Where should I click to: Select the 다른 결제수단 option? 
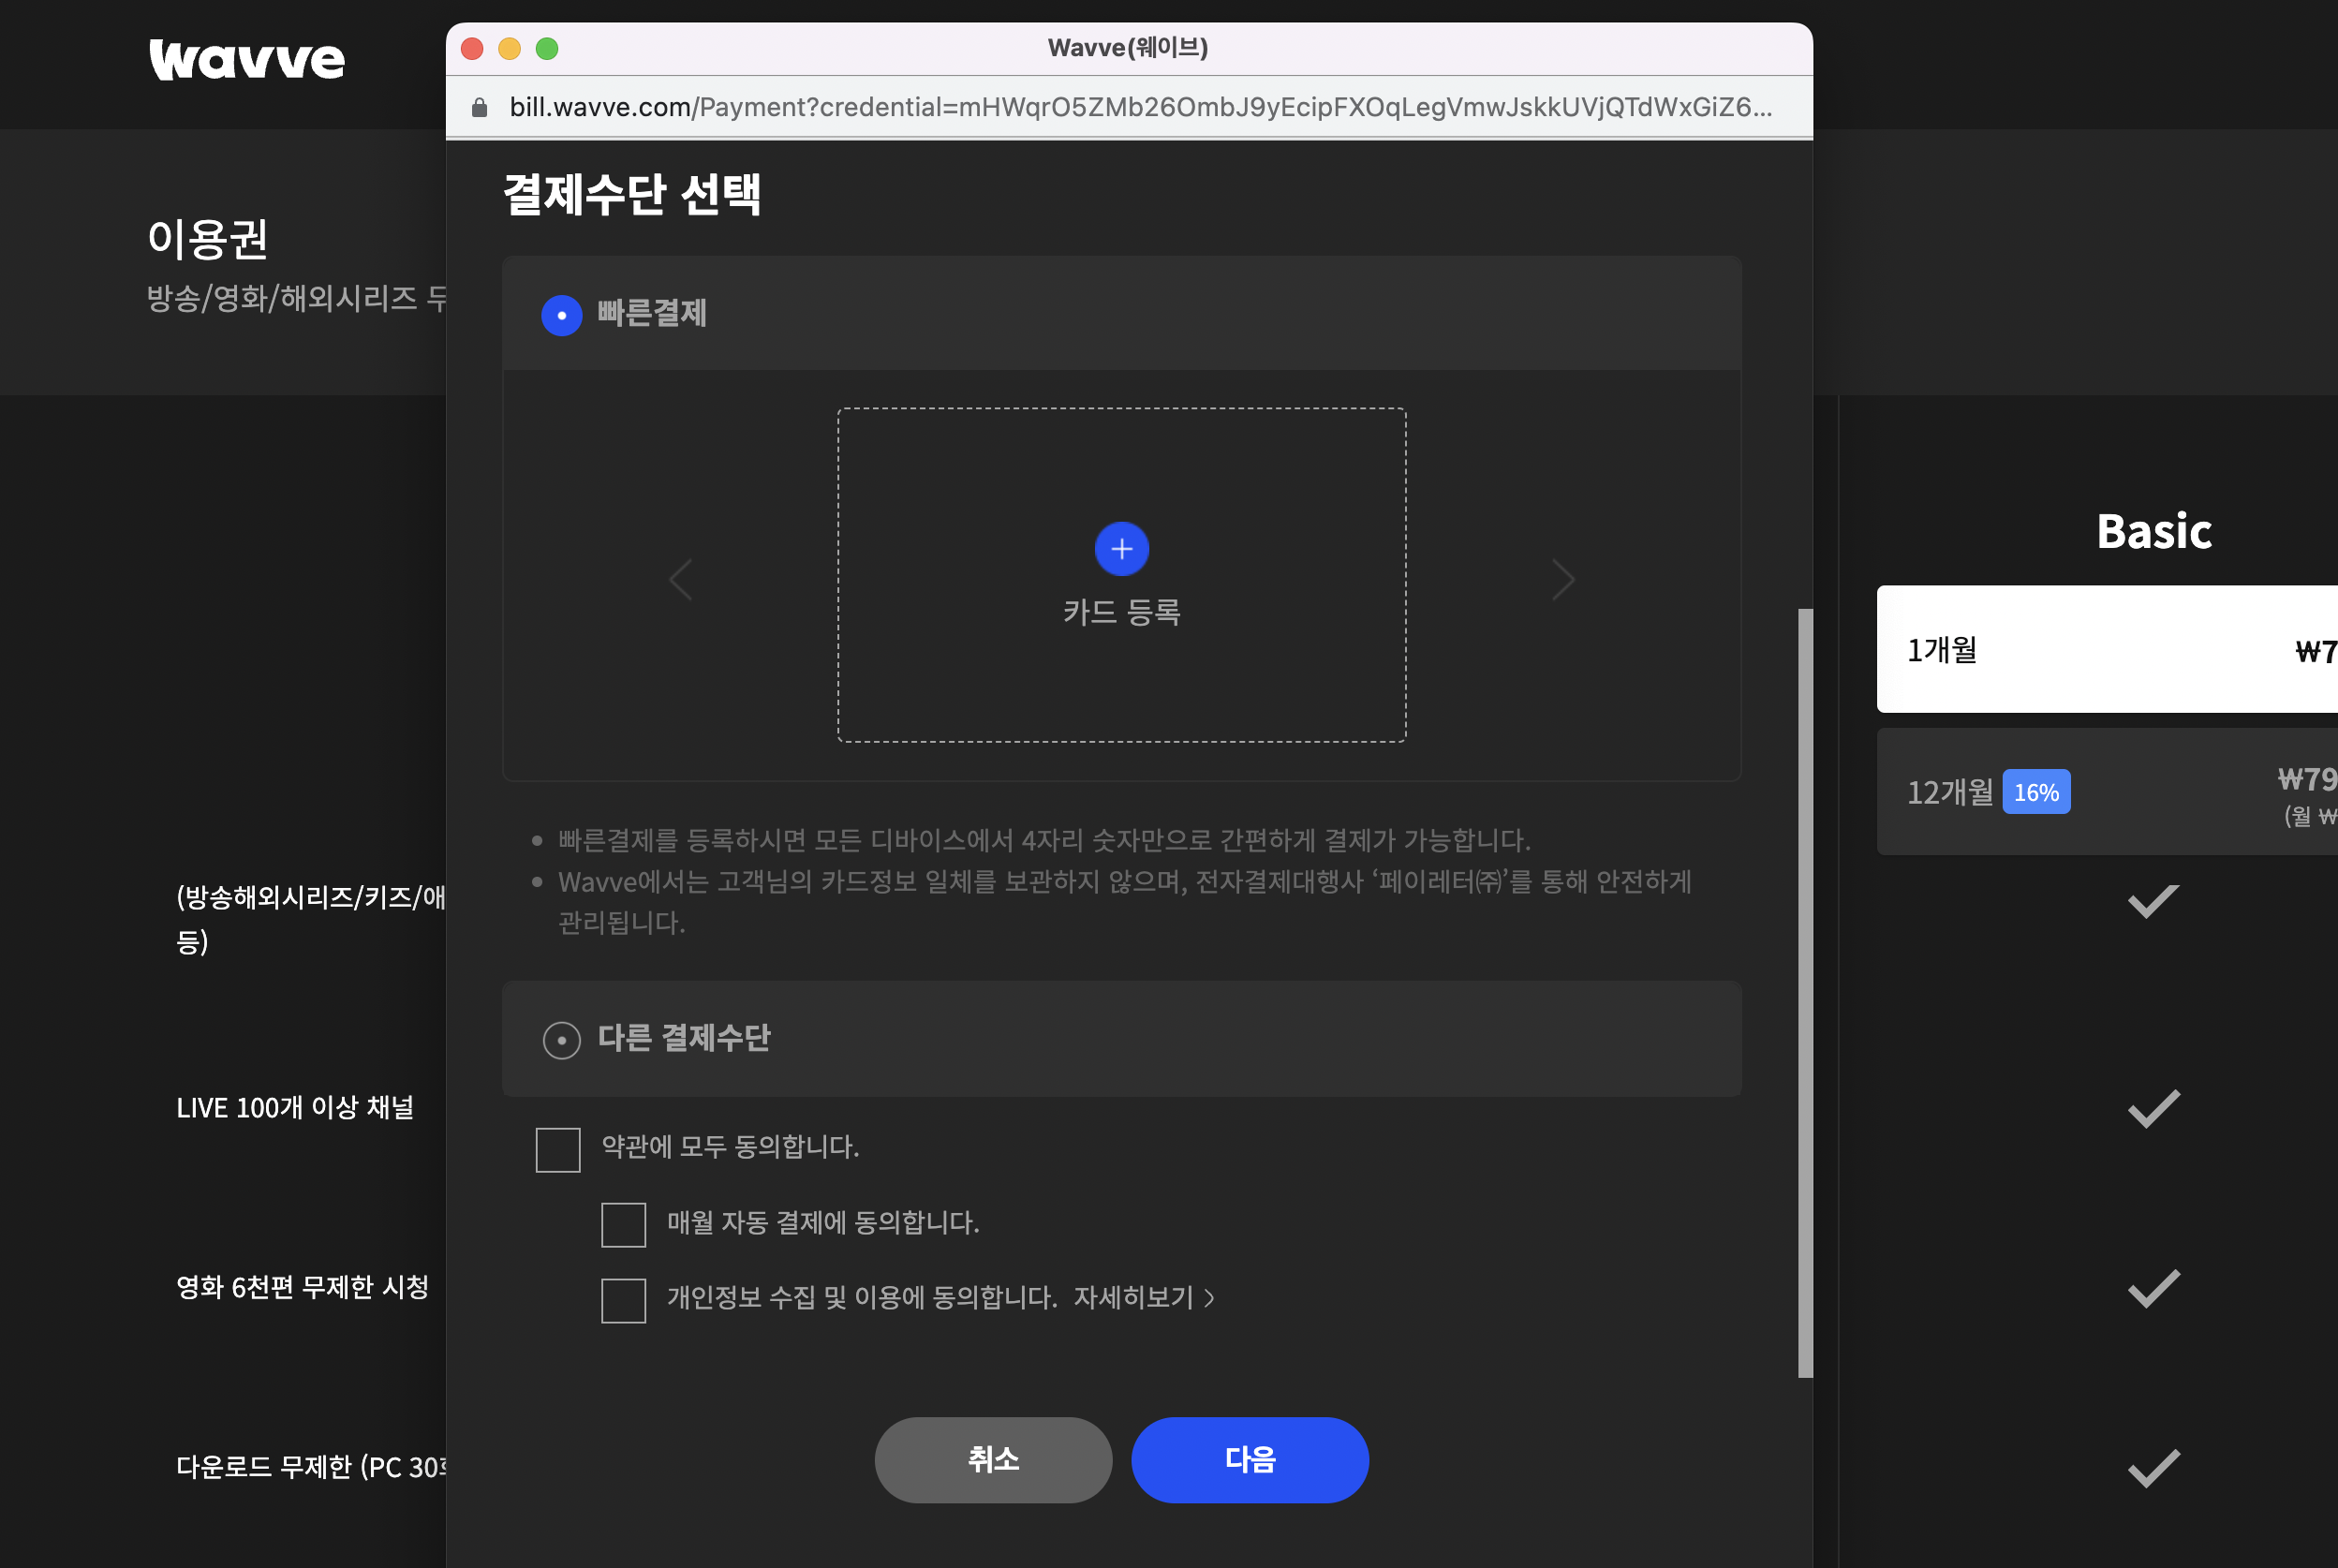pyautogui.click(x=561, y=1039)
